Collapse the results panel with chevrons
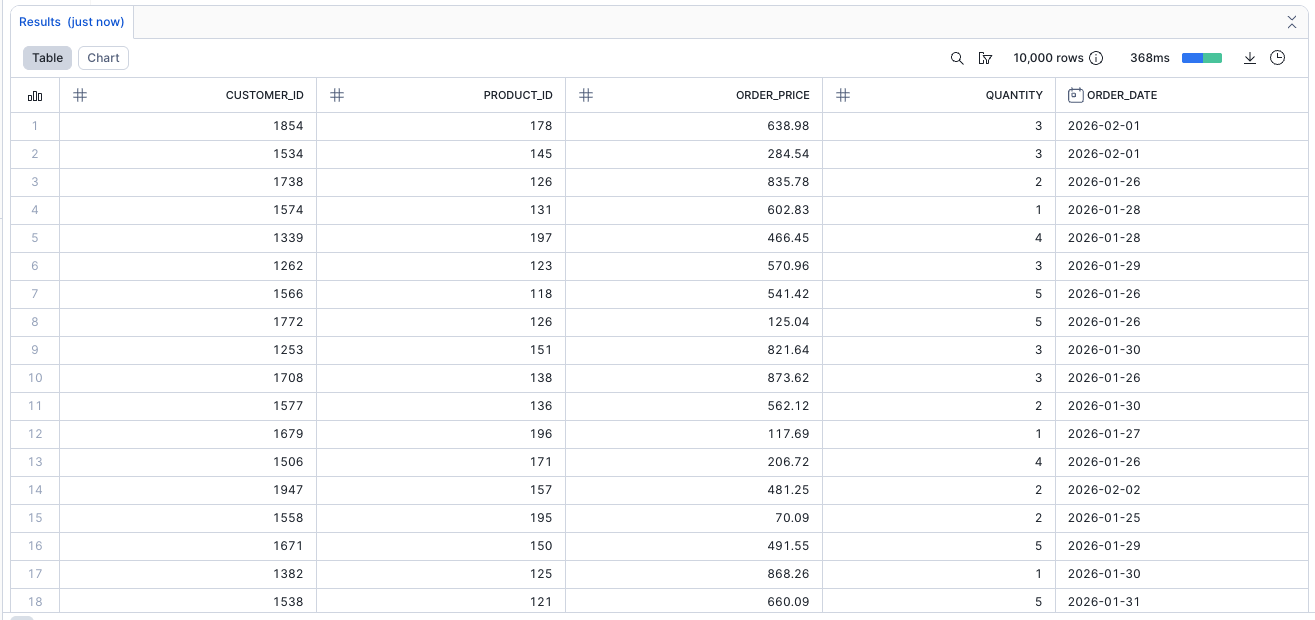The height and width of the screenshot is (620, 1315). tap(1291, 22)
